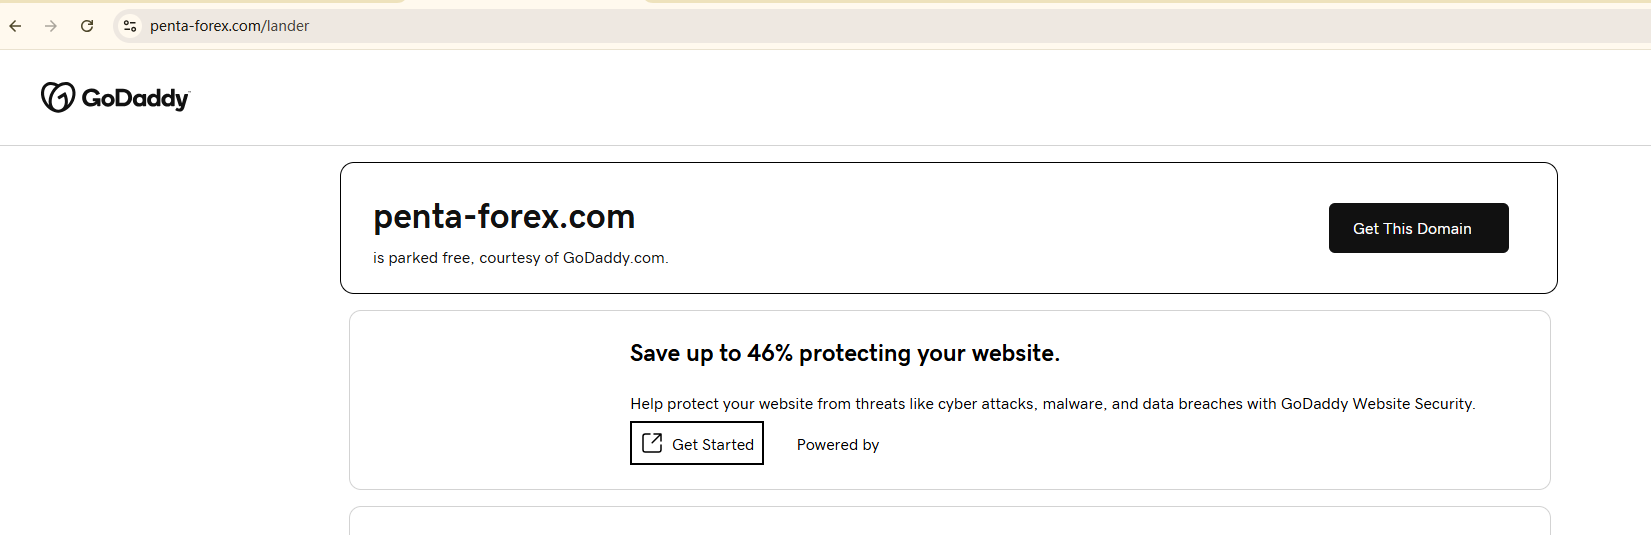This screenshot has width=1651, height=535.
Task: Click the GoDaddy heart logo icon
Action: (x=58, y=97)
